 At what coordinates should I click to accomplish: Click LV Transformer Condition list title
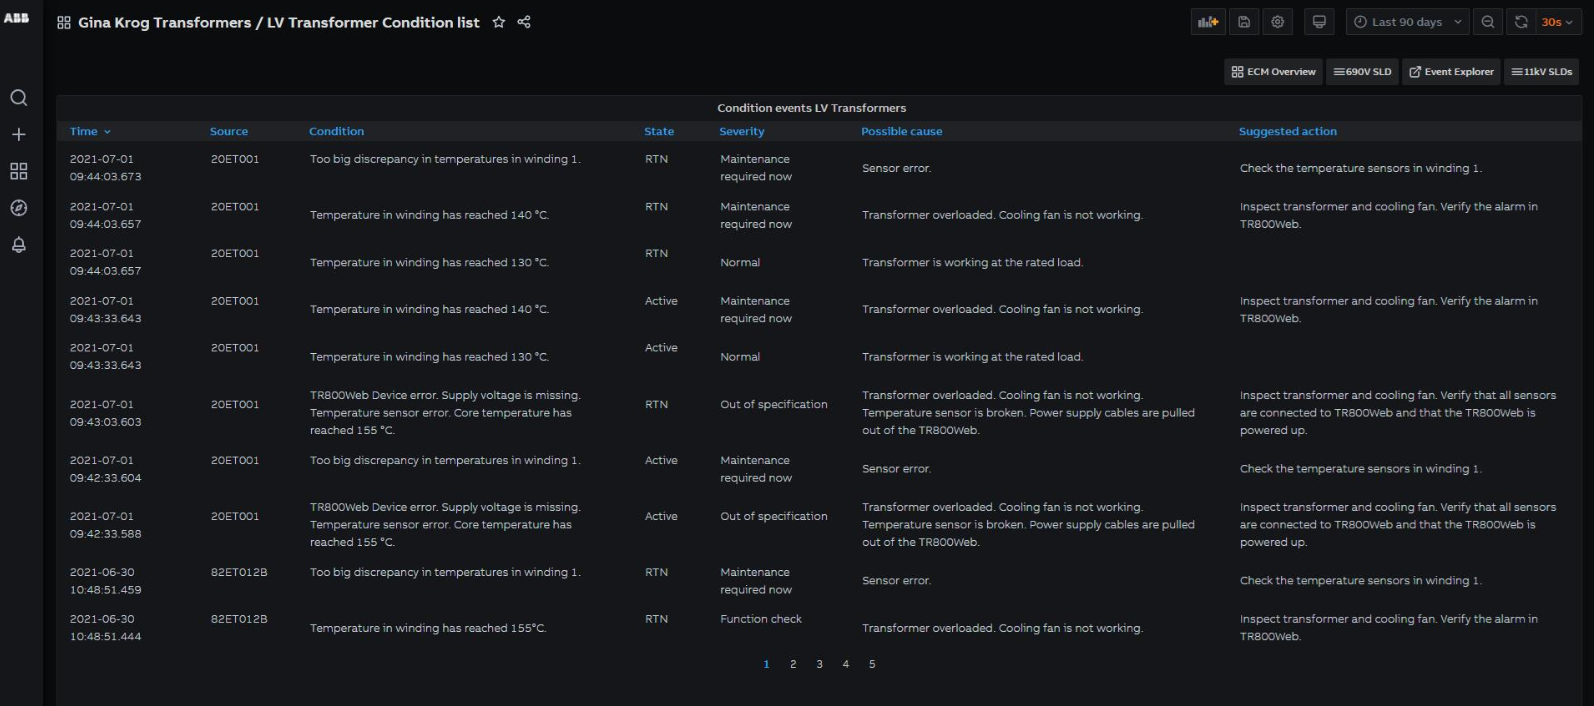pos(373,22)
